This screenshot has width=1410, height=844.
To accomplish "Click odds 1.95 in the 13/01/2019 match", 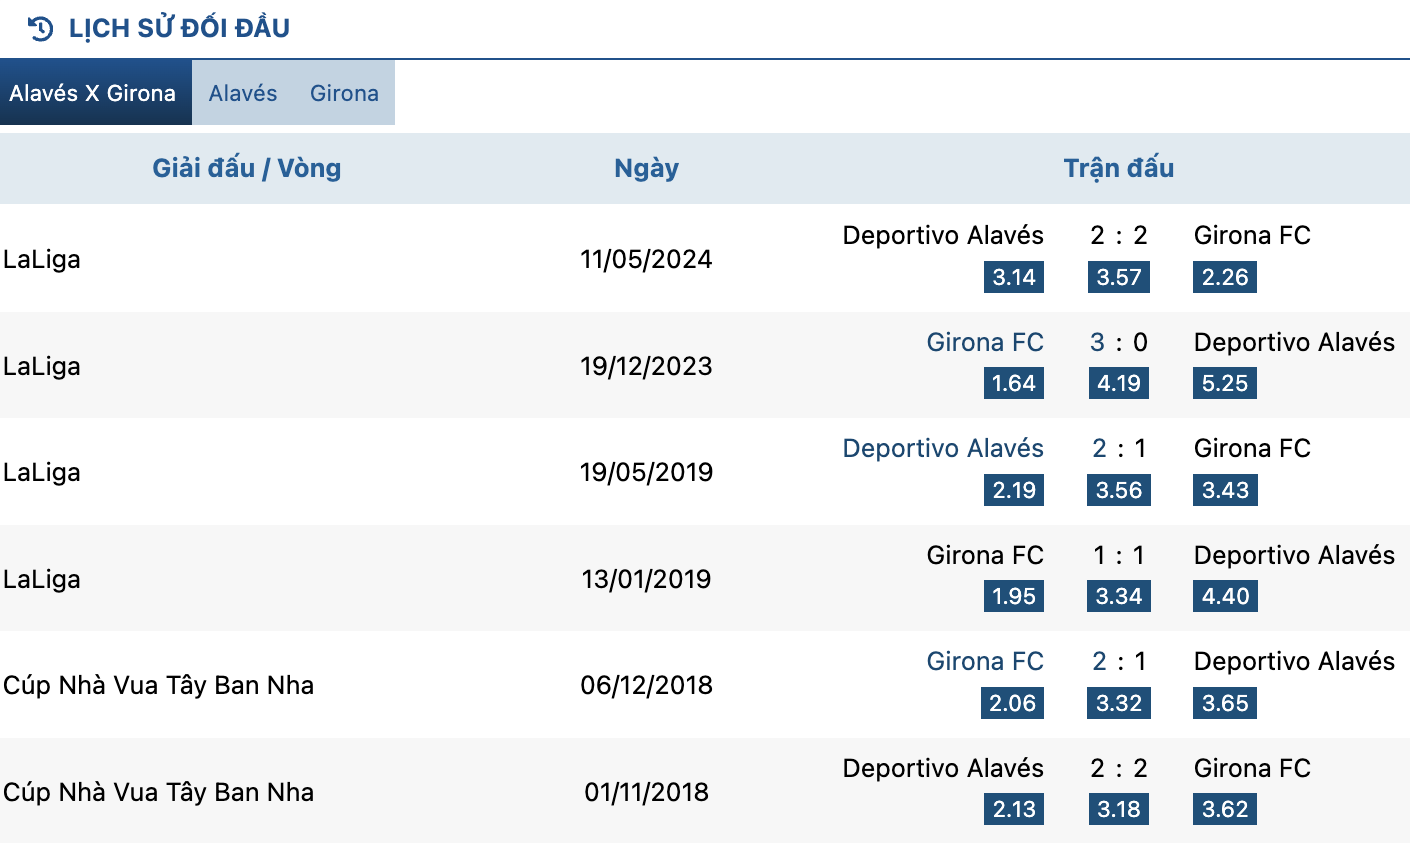I will 1014,596.
